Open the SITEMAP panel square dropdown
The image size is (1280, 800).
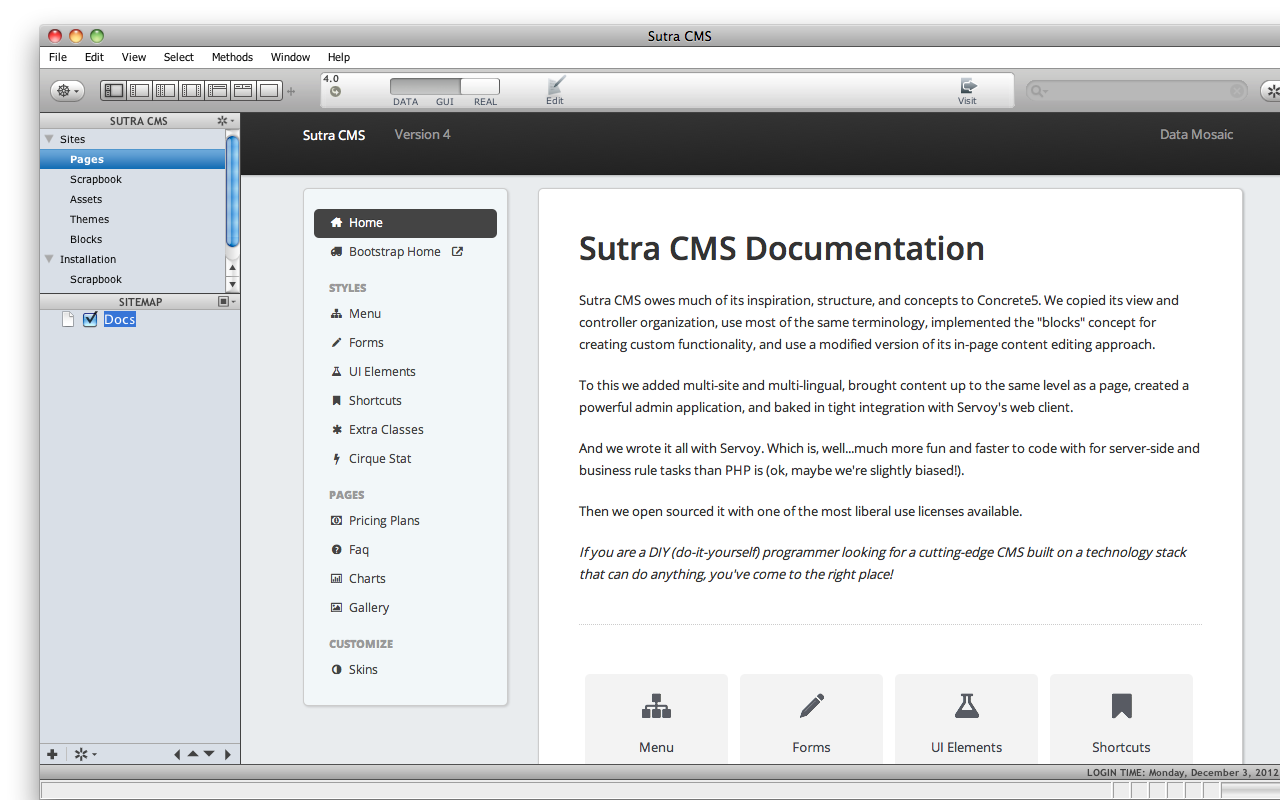point(227,301)
